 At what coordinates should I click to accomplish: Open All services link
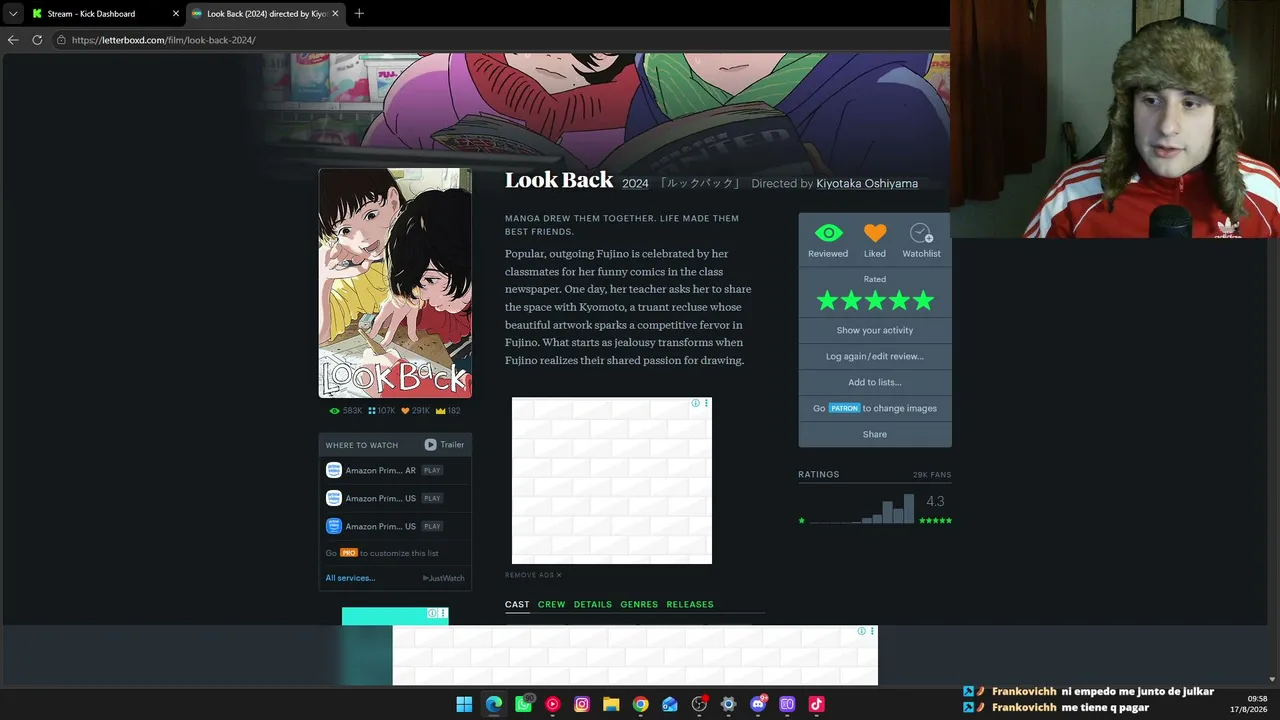[x=350, y=578]
